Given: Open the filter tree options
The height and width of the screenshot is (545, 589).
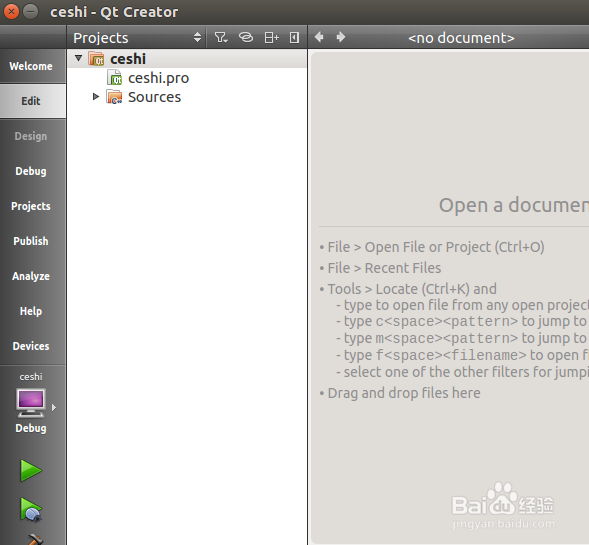Looking at the screenshot, I should click(x=221, y=38).
